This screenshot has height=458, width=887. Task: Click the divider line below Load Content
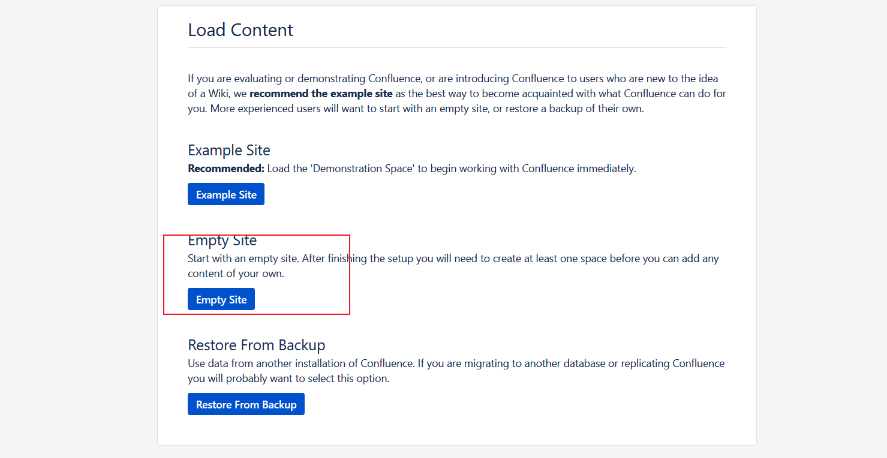pos(456,47)
